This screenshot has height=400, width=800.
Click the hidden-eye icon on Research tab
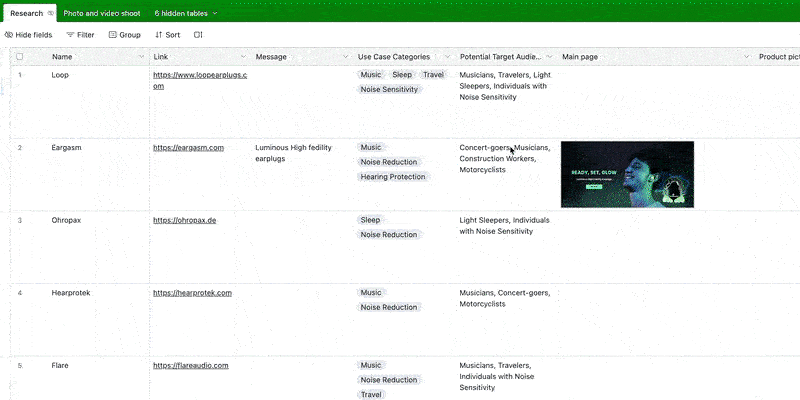(51, 13)
